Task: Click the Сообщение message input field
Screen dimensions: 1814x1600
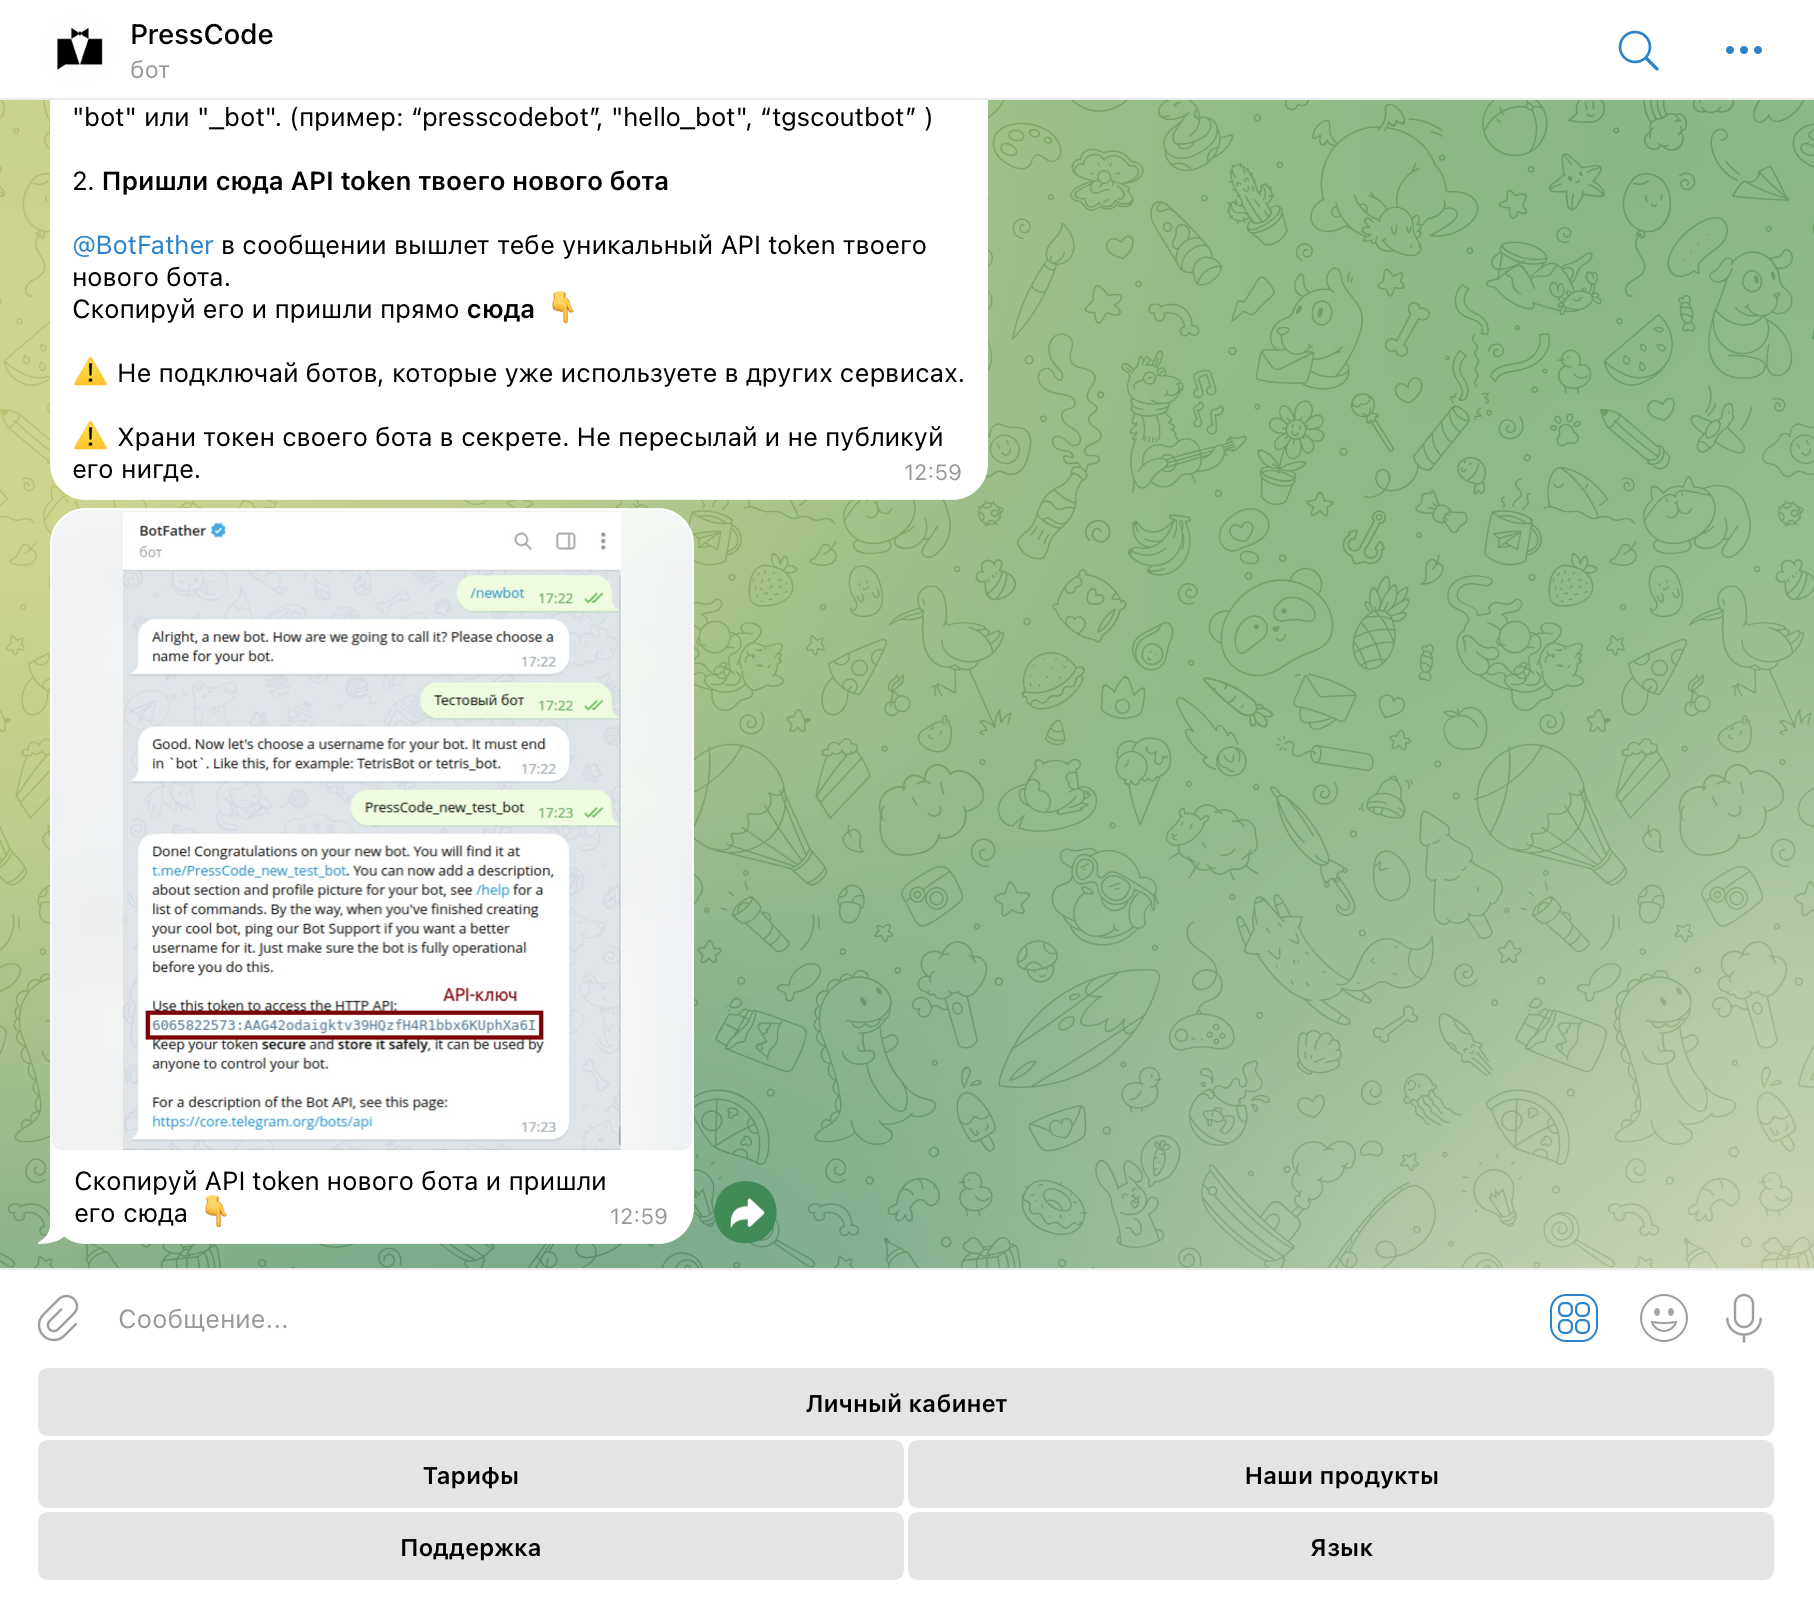Action: tap(400, 1319)
